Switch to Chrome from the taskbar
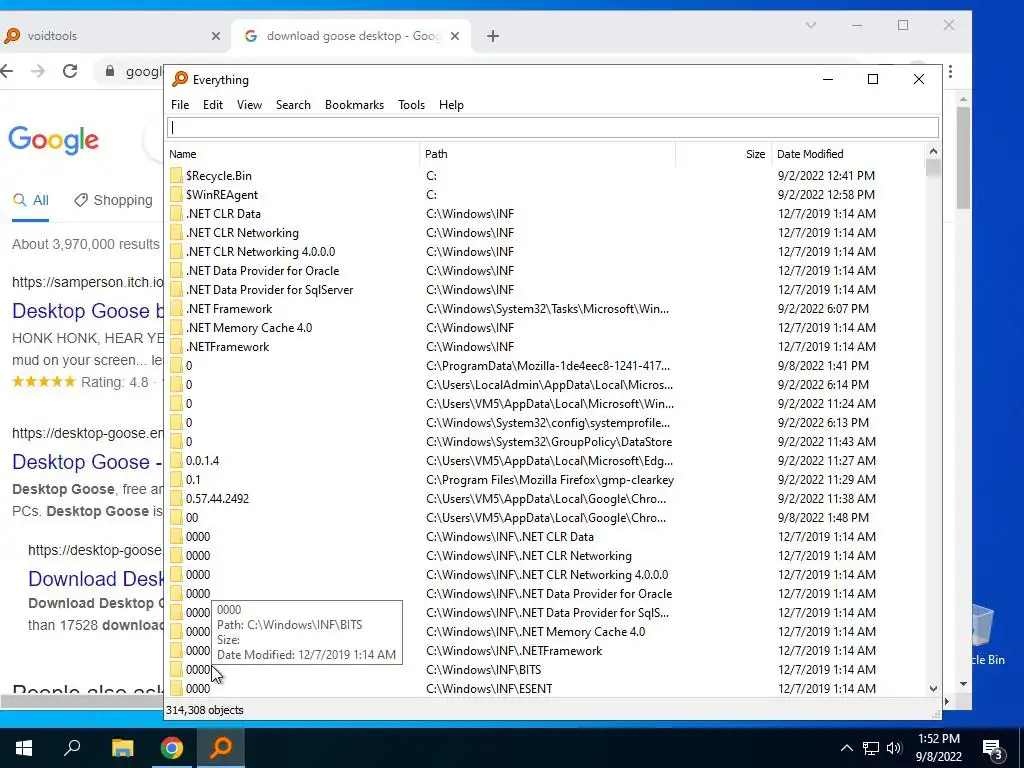1024x768 pixels. 172,748
